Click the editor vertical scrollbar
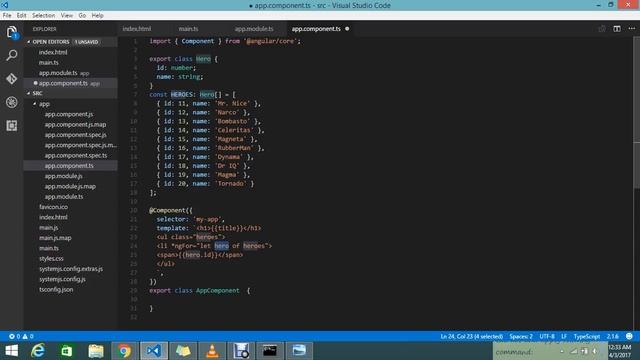The height and width of the screenshot is (360, 640). tap(636, 112)
